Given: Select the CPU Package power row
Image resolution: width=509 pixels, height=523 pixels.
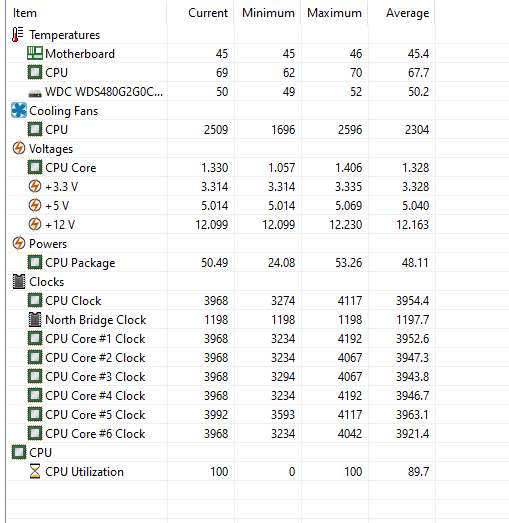Looking at the screenshot, I should point(221,263).
